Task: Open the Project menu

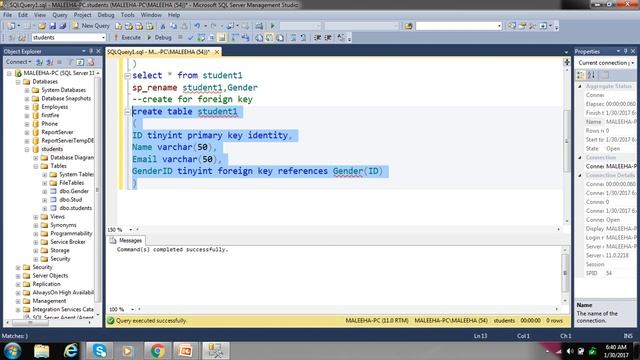Action: tap(82, 15)
